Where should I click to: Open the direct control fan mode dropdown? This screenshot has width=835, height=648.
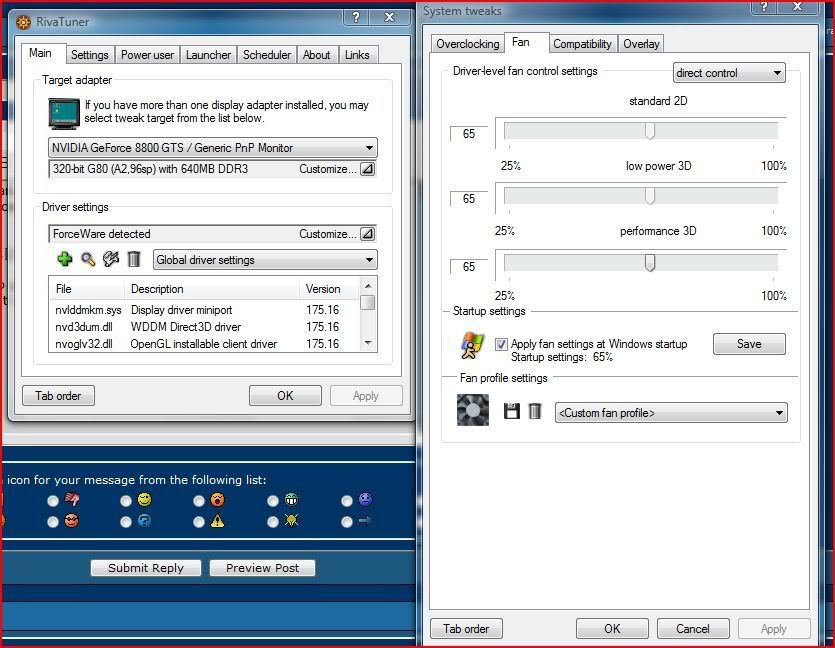[729, 73]
